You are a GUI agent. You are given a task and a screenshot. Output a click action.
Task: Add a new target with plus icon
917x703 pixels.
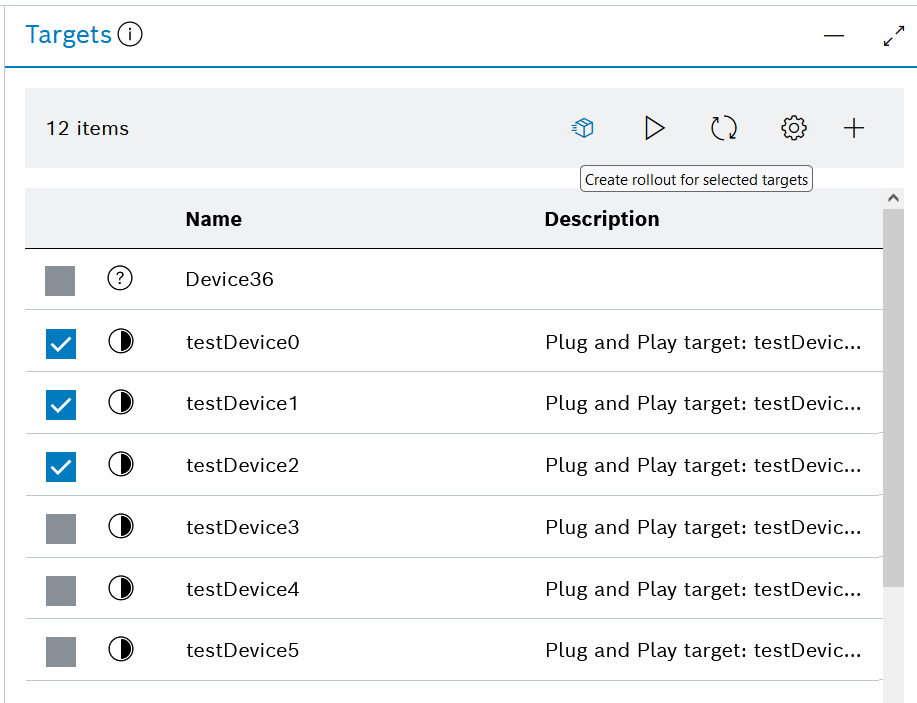tap(854, 128)
